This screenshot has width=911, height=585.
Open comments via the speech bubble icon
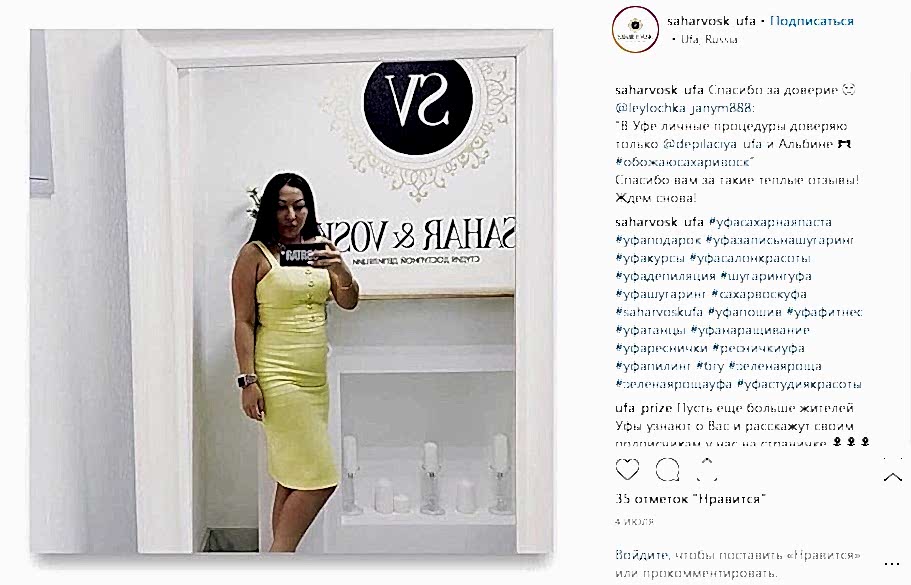(x=667, y=469)
